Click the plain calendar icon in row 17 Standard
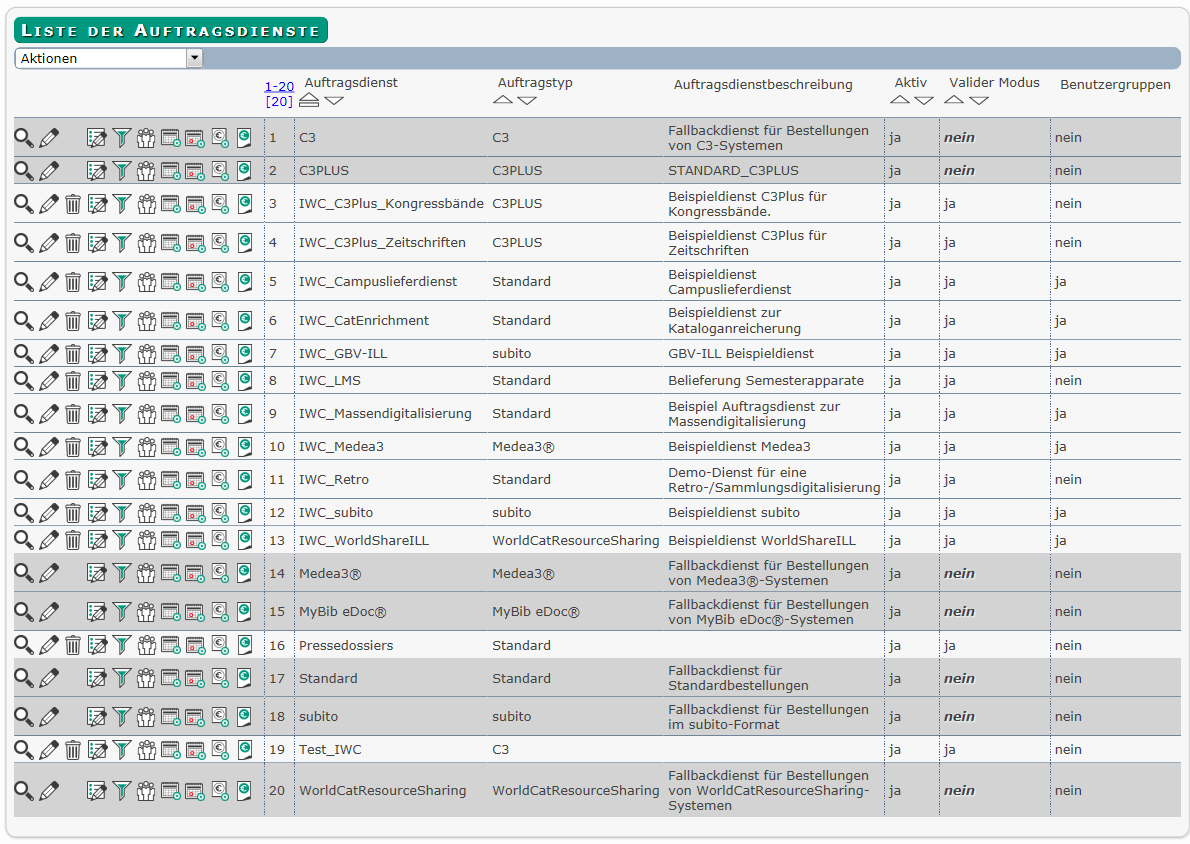This screenshot has width=1190, height=844. tap(171, 679)
